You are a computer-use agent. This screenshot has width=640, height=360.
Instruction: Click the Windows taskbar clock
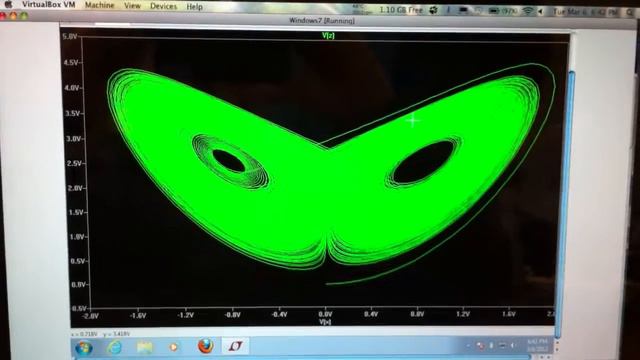coord(537,345)
